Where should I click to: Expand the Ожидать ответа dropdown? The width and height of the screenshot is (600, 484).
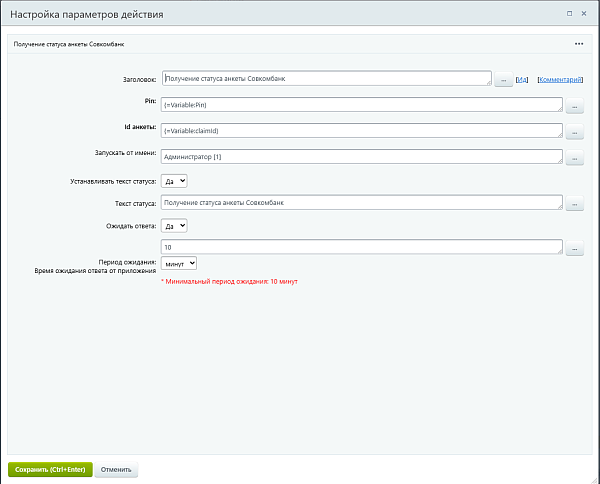coord(174,226)
